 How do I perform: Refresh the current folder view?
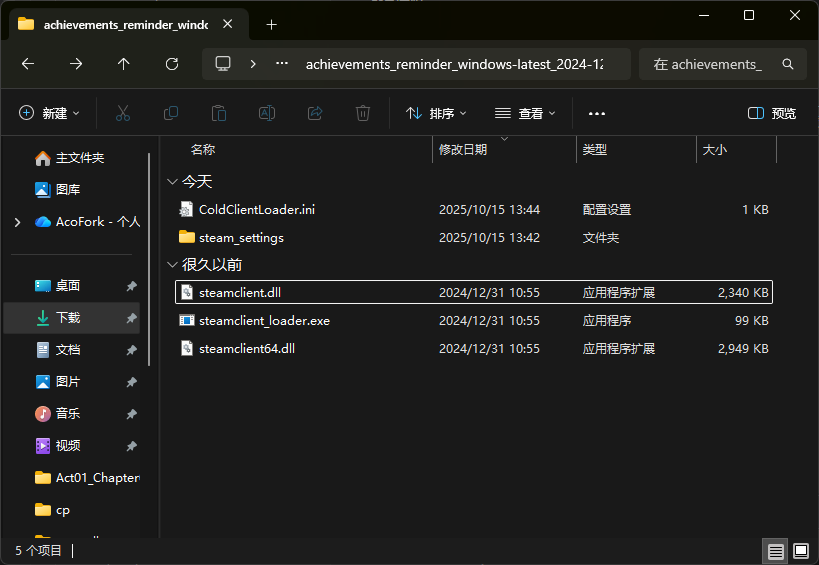tap(172, 64)
